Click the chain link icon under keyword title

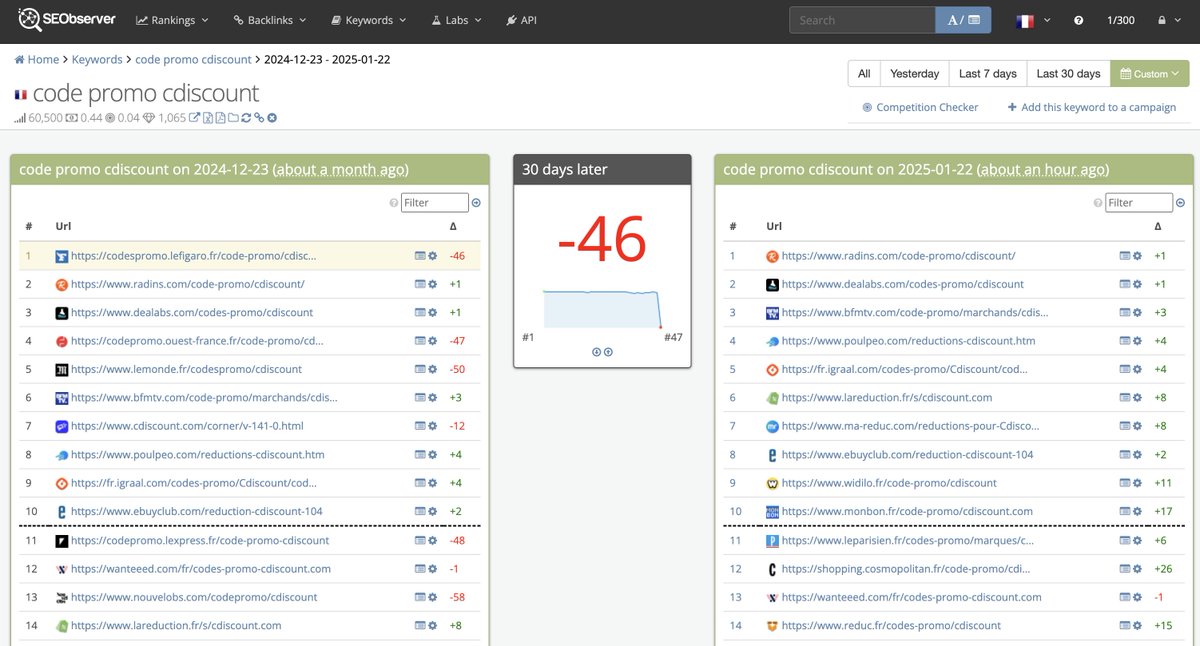point(259,118)
